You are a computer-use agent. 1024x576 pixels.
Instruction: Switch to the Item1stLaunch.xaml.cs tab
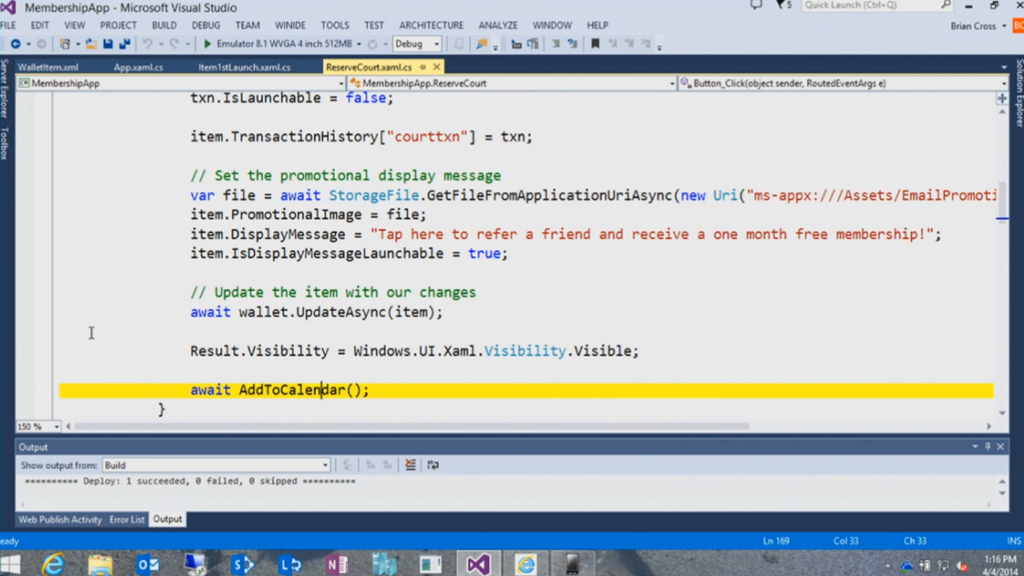pos(244,67)
